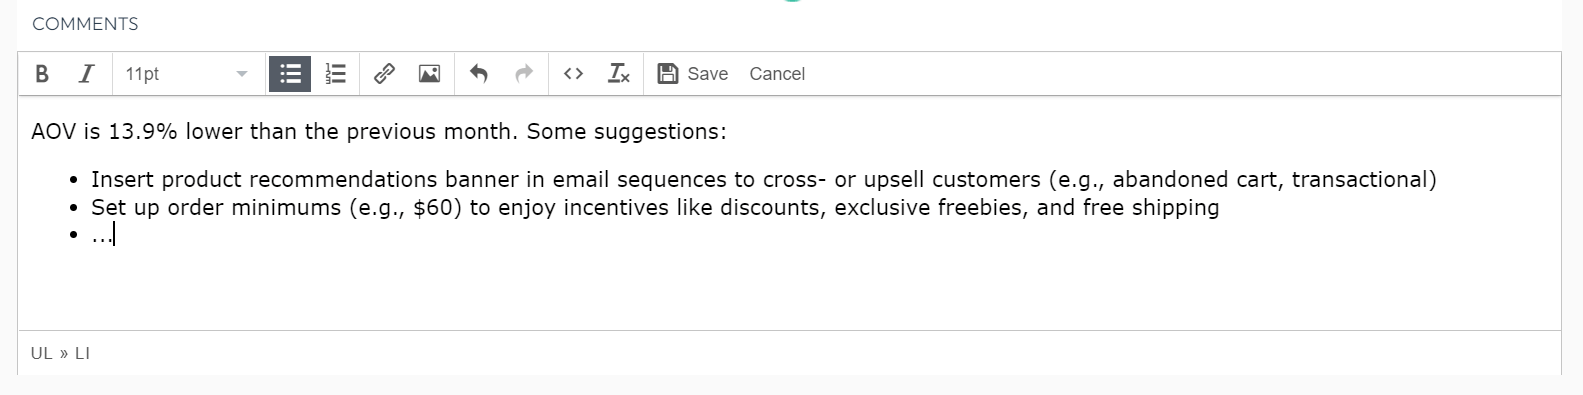Image resolution: width=1583 pixels, height=395 pixels.
Task: Open the 11pt font size dropdown
Action: 186,74
